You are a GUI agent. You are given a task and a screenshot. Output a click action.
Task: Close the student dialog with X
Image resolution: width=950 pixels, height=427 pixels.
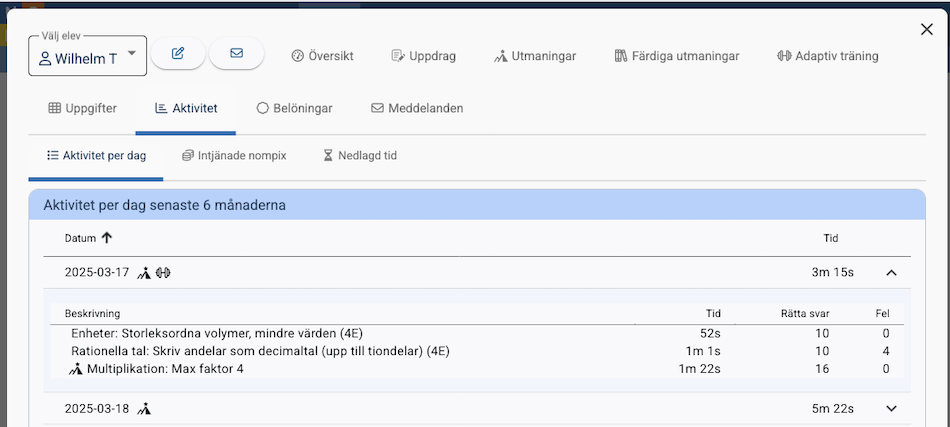tap(926, 30)
